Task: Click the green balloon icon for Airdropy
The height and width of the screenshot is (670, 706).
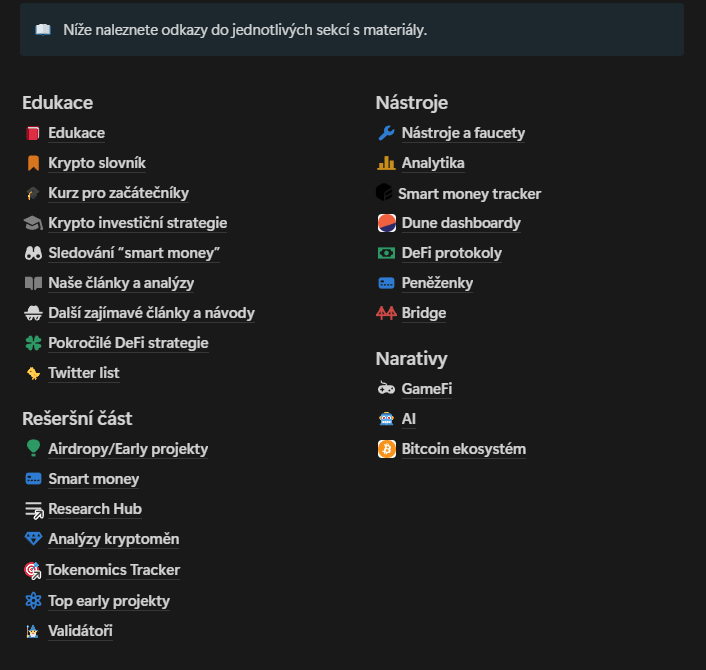Action: [x=33, y=449]
